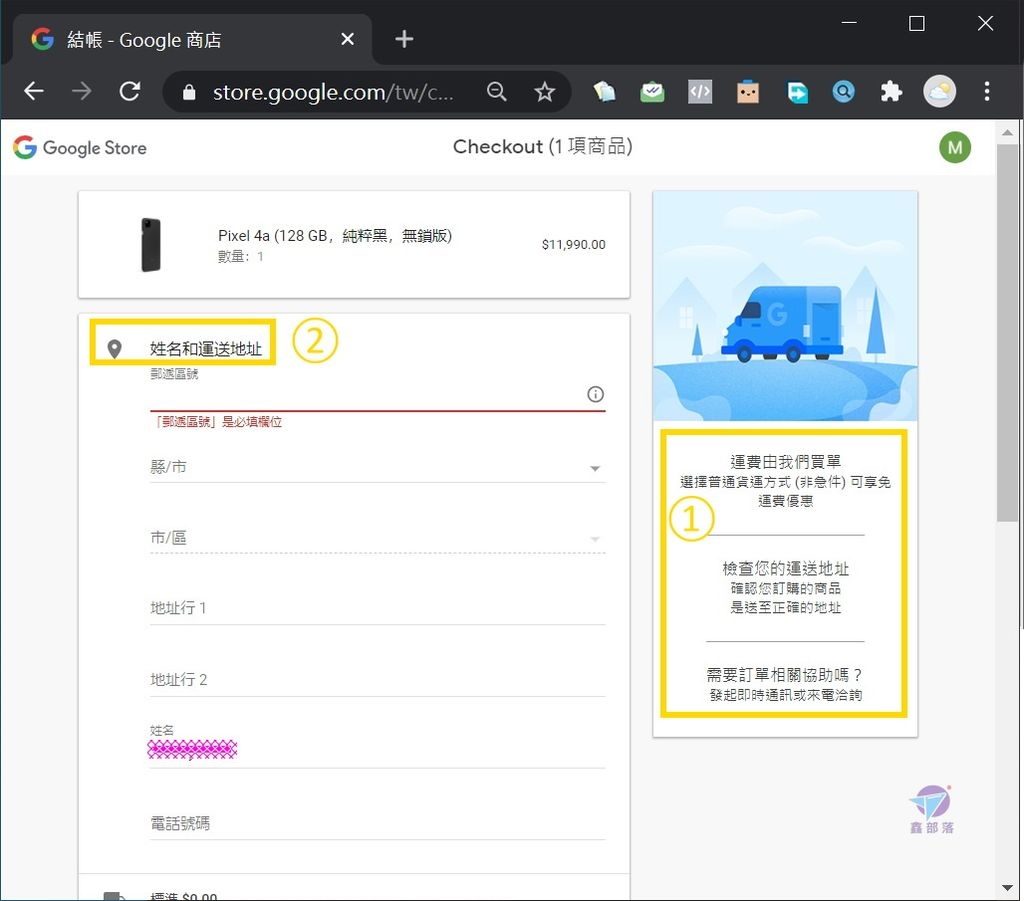Click the address bar URL
1024x901 pixels.
click(333, 92)
